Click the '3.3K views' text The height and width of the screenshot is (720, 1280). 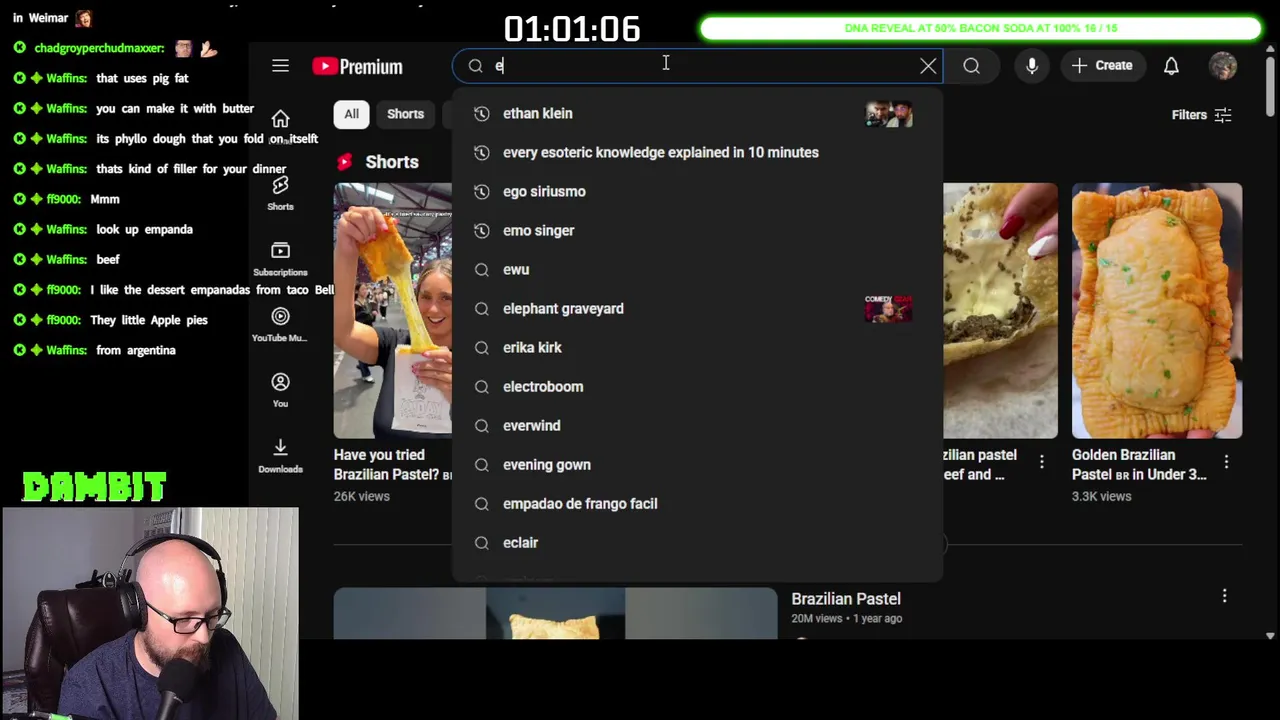click(x=1102, y=496)
